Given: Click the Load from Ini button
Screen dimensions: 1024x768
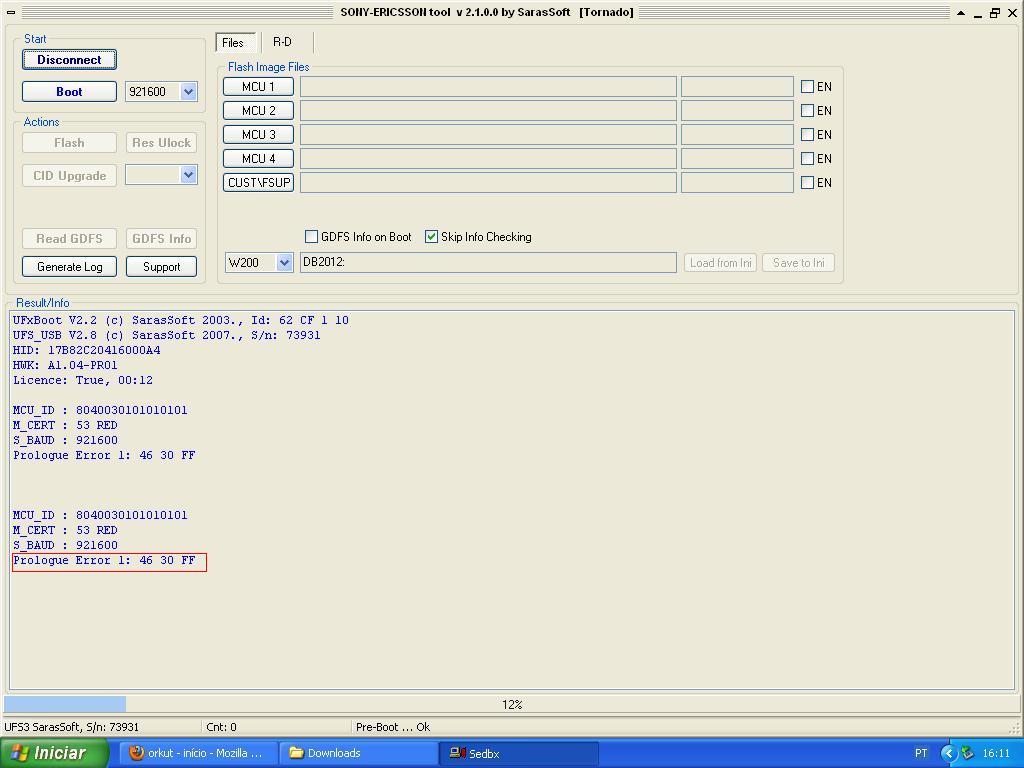Looking at the screenshot, I should 720,263.
